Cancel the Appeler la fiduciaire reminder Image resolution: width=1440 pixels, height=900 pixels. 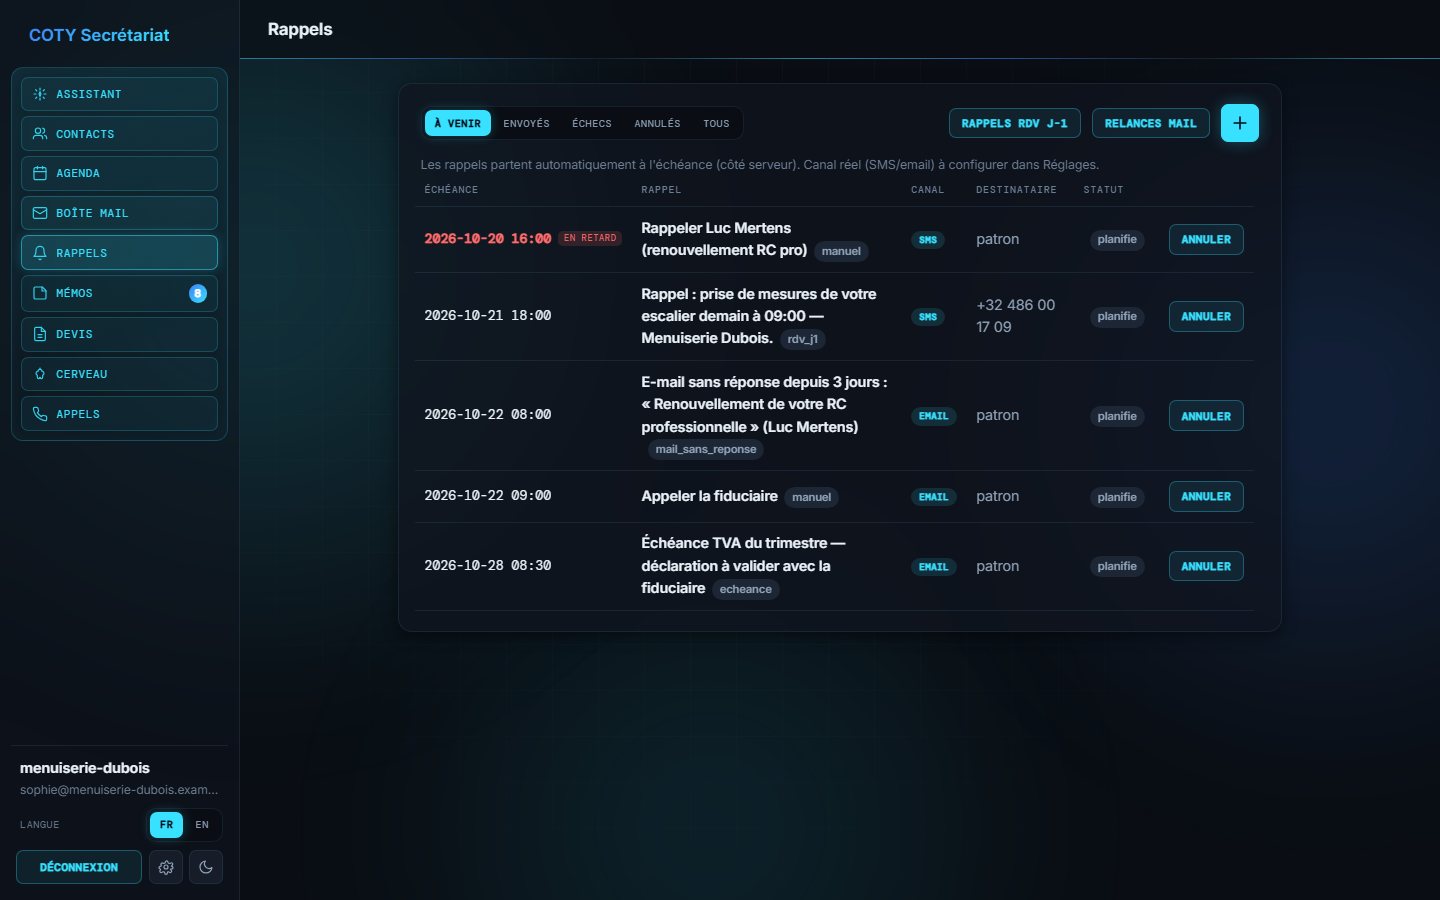[1206, 496]
